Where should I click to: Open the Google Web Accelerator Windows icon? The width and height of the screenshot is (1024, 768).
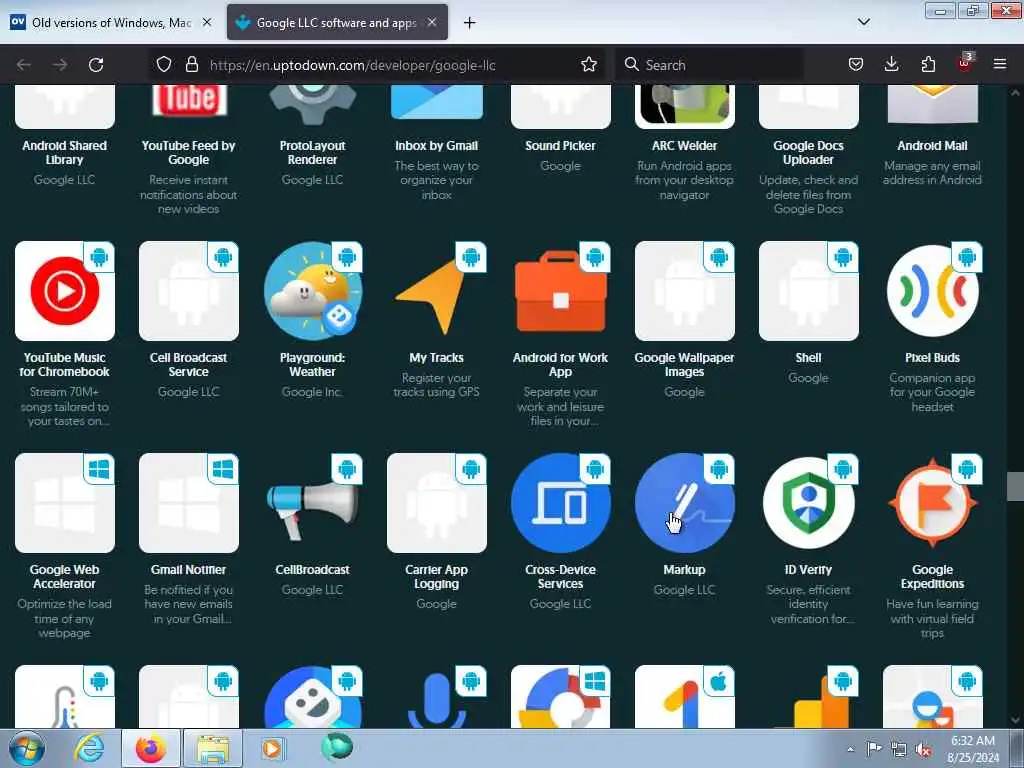click(x=65, y=503)
